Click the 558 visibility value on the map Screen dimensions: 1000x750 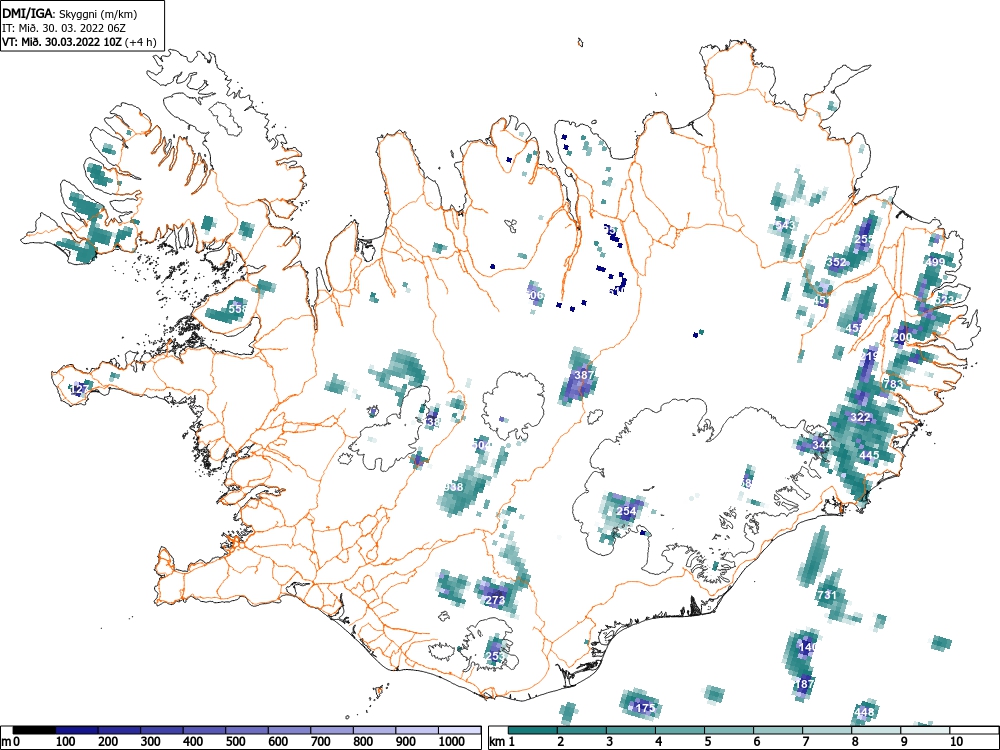237,309
